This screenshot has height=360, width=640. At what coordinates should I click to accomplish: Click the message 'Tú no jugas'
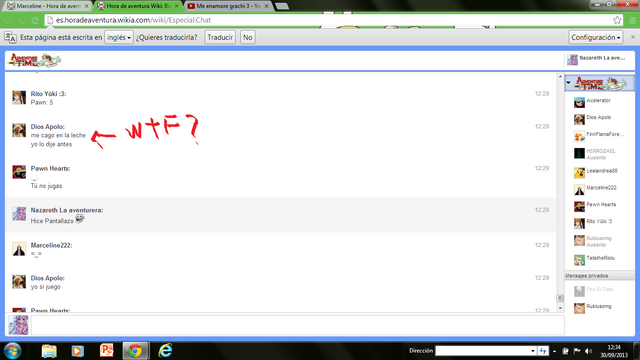click(x=47, y=186)
